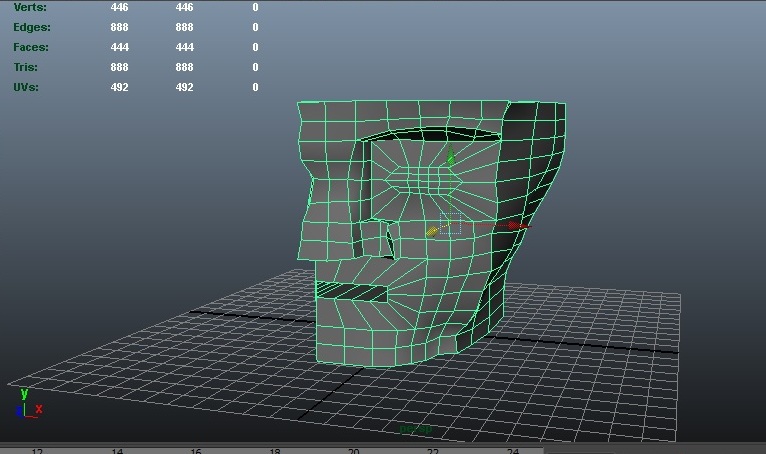Viewport: 766px width, 454px height.
Task: Jump to frame 12 on the timeline
Action: (x=37, y=450)
